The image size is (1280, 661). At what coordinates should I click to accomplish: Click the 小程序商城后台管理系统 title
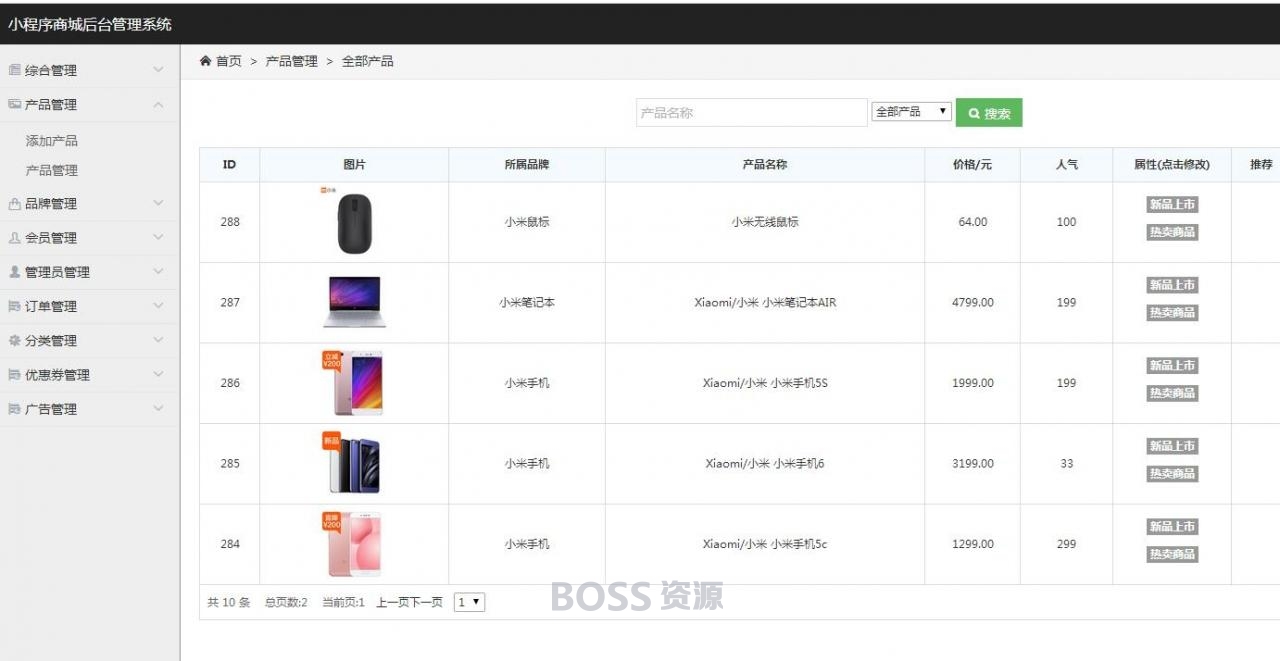pos(90,24)
